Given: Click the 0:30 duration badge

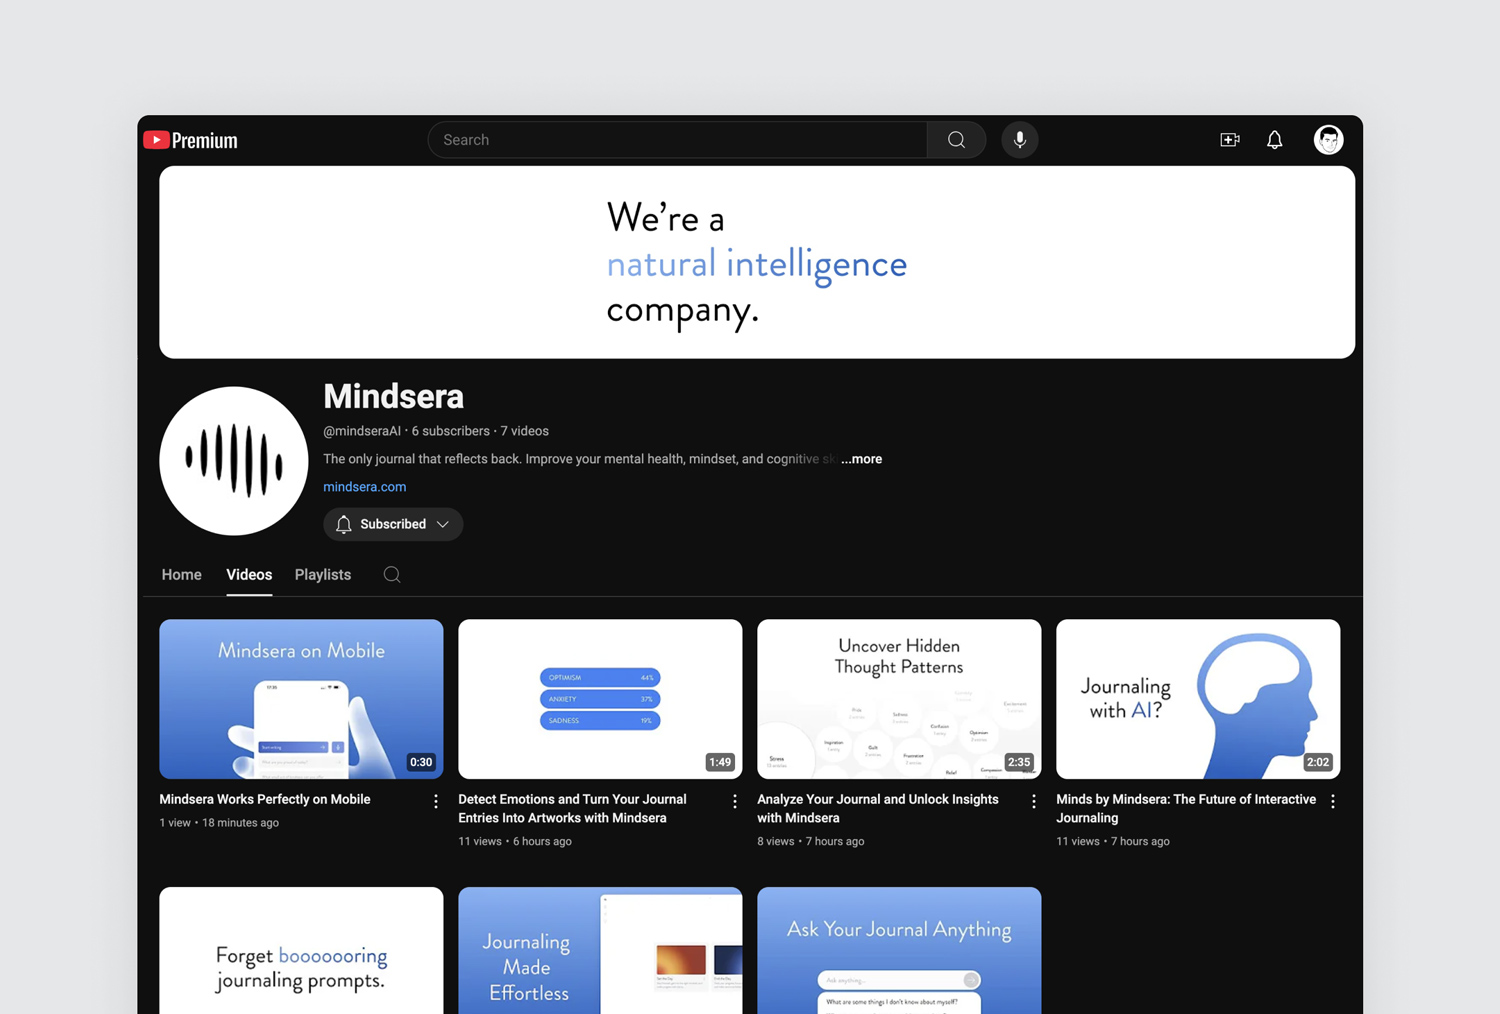Looking at the screenshot, I should coord(421,762).
